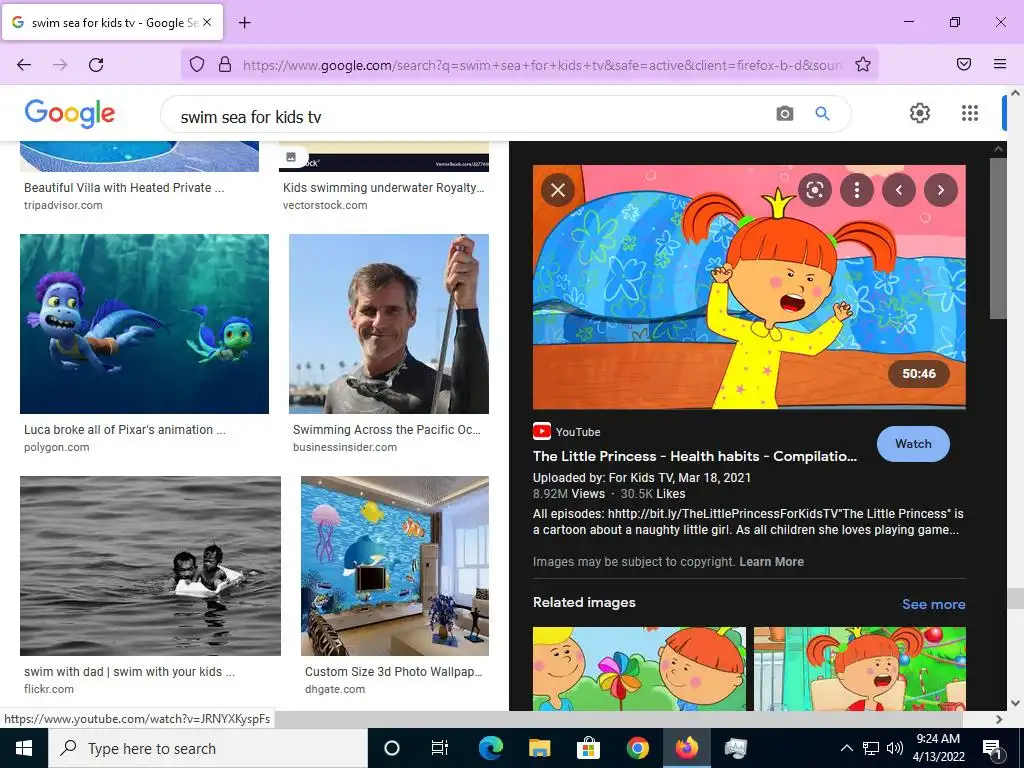Click the polygon.com source text
Viewport: 1024px width, 768px height.
pos(57,447)
